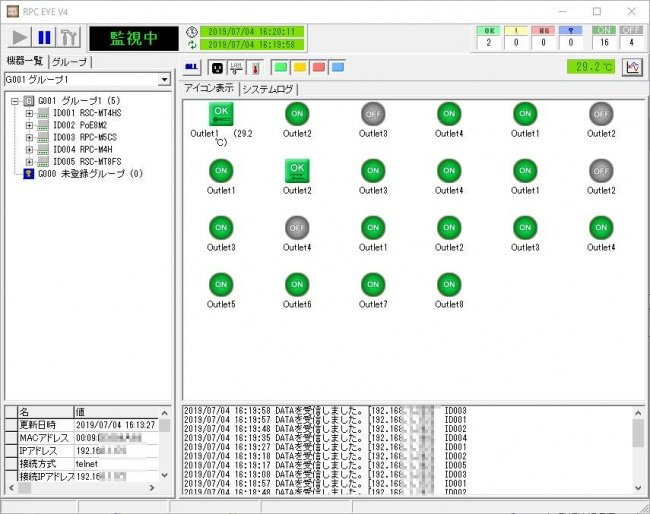
Task: Click the green ON icon for Outlet8
Action: pyautogui.click(x=449, y=284)
